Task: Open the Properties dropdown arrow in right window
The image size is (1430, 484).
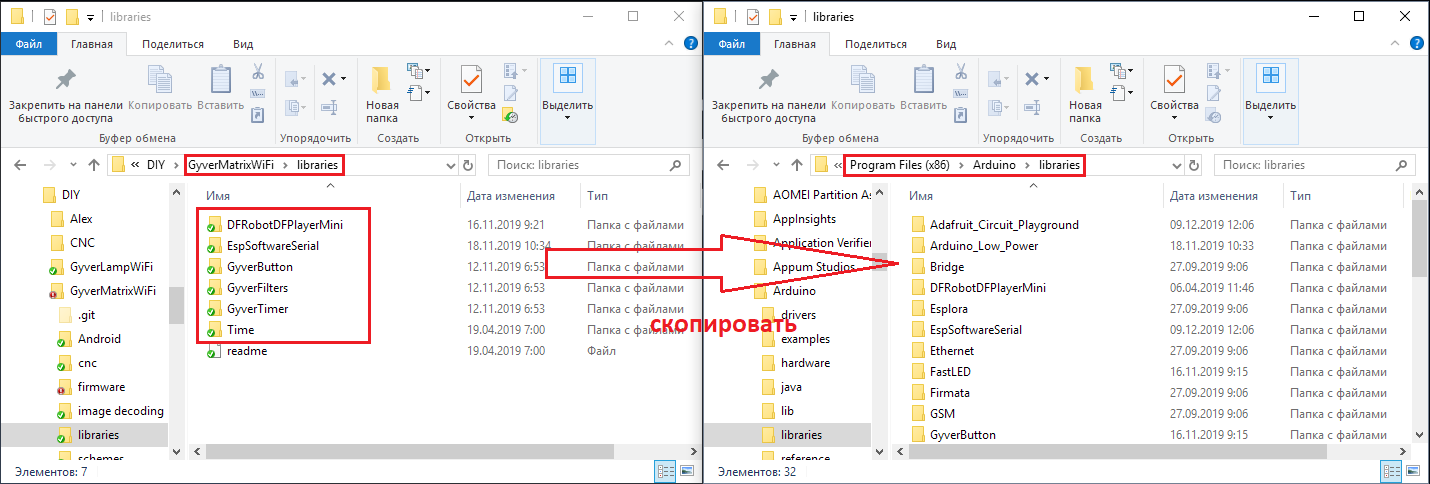Action: 1174,118
